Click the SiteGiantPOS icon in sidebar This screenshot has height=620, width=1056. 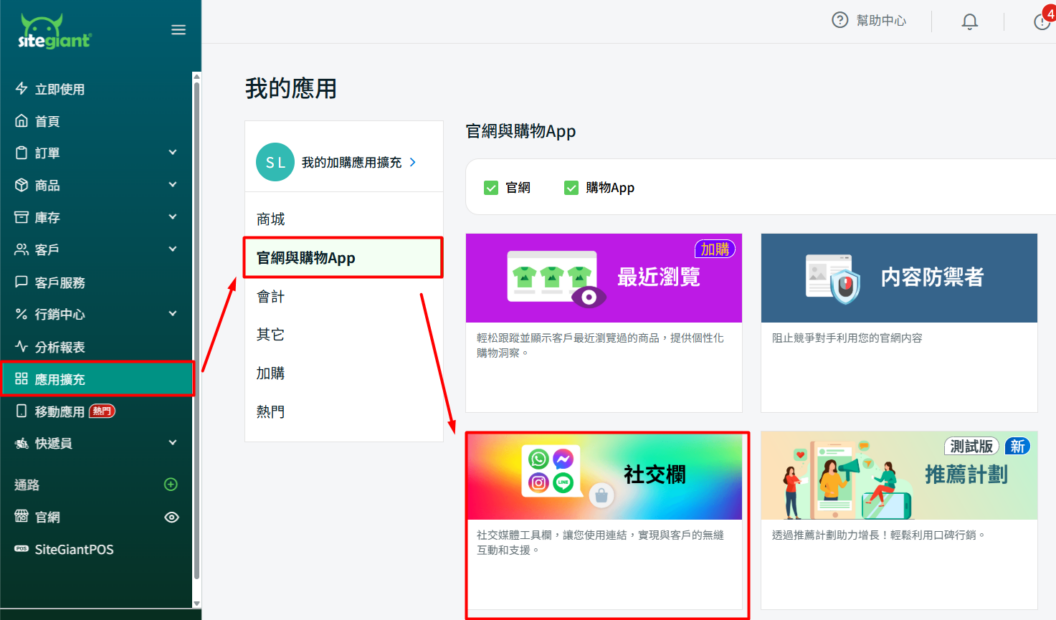click(x=21, y=549)
